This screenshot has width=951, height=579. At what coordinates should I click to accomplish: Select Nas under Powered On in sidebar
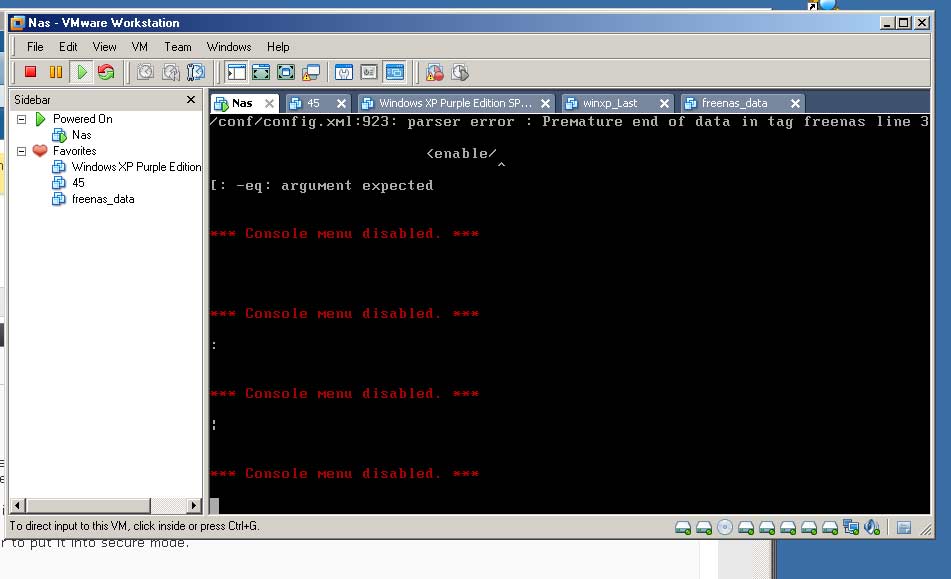(81, 135)
